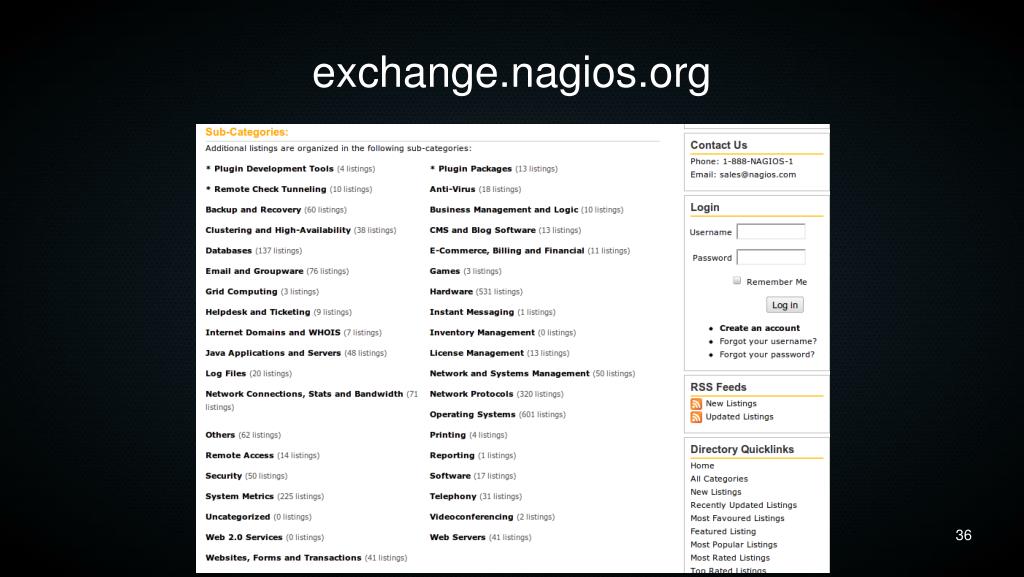Viewport: 1024px width, 577px height.
Task: Focus the Password input field
Action: coord(771,257)
